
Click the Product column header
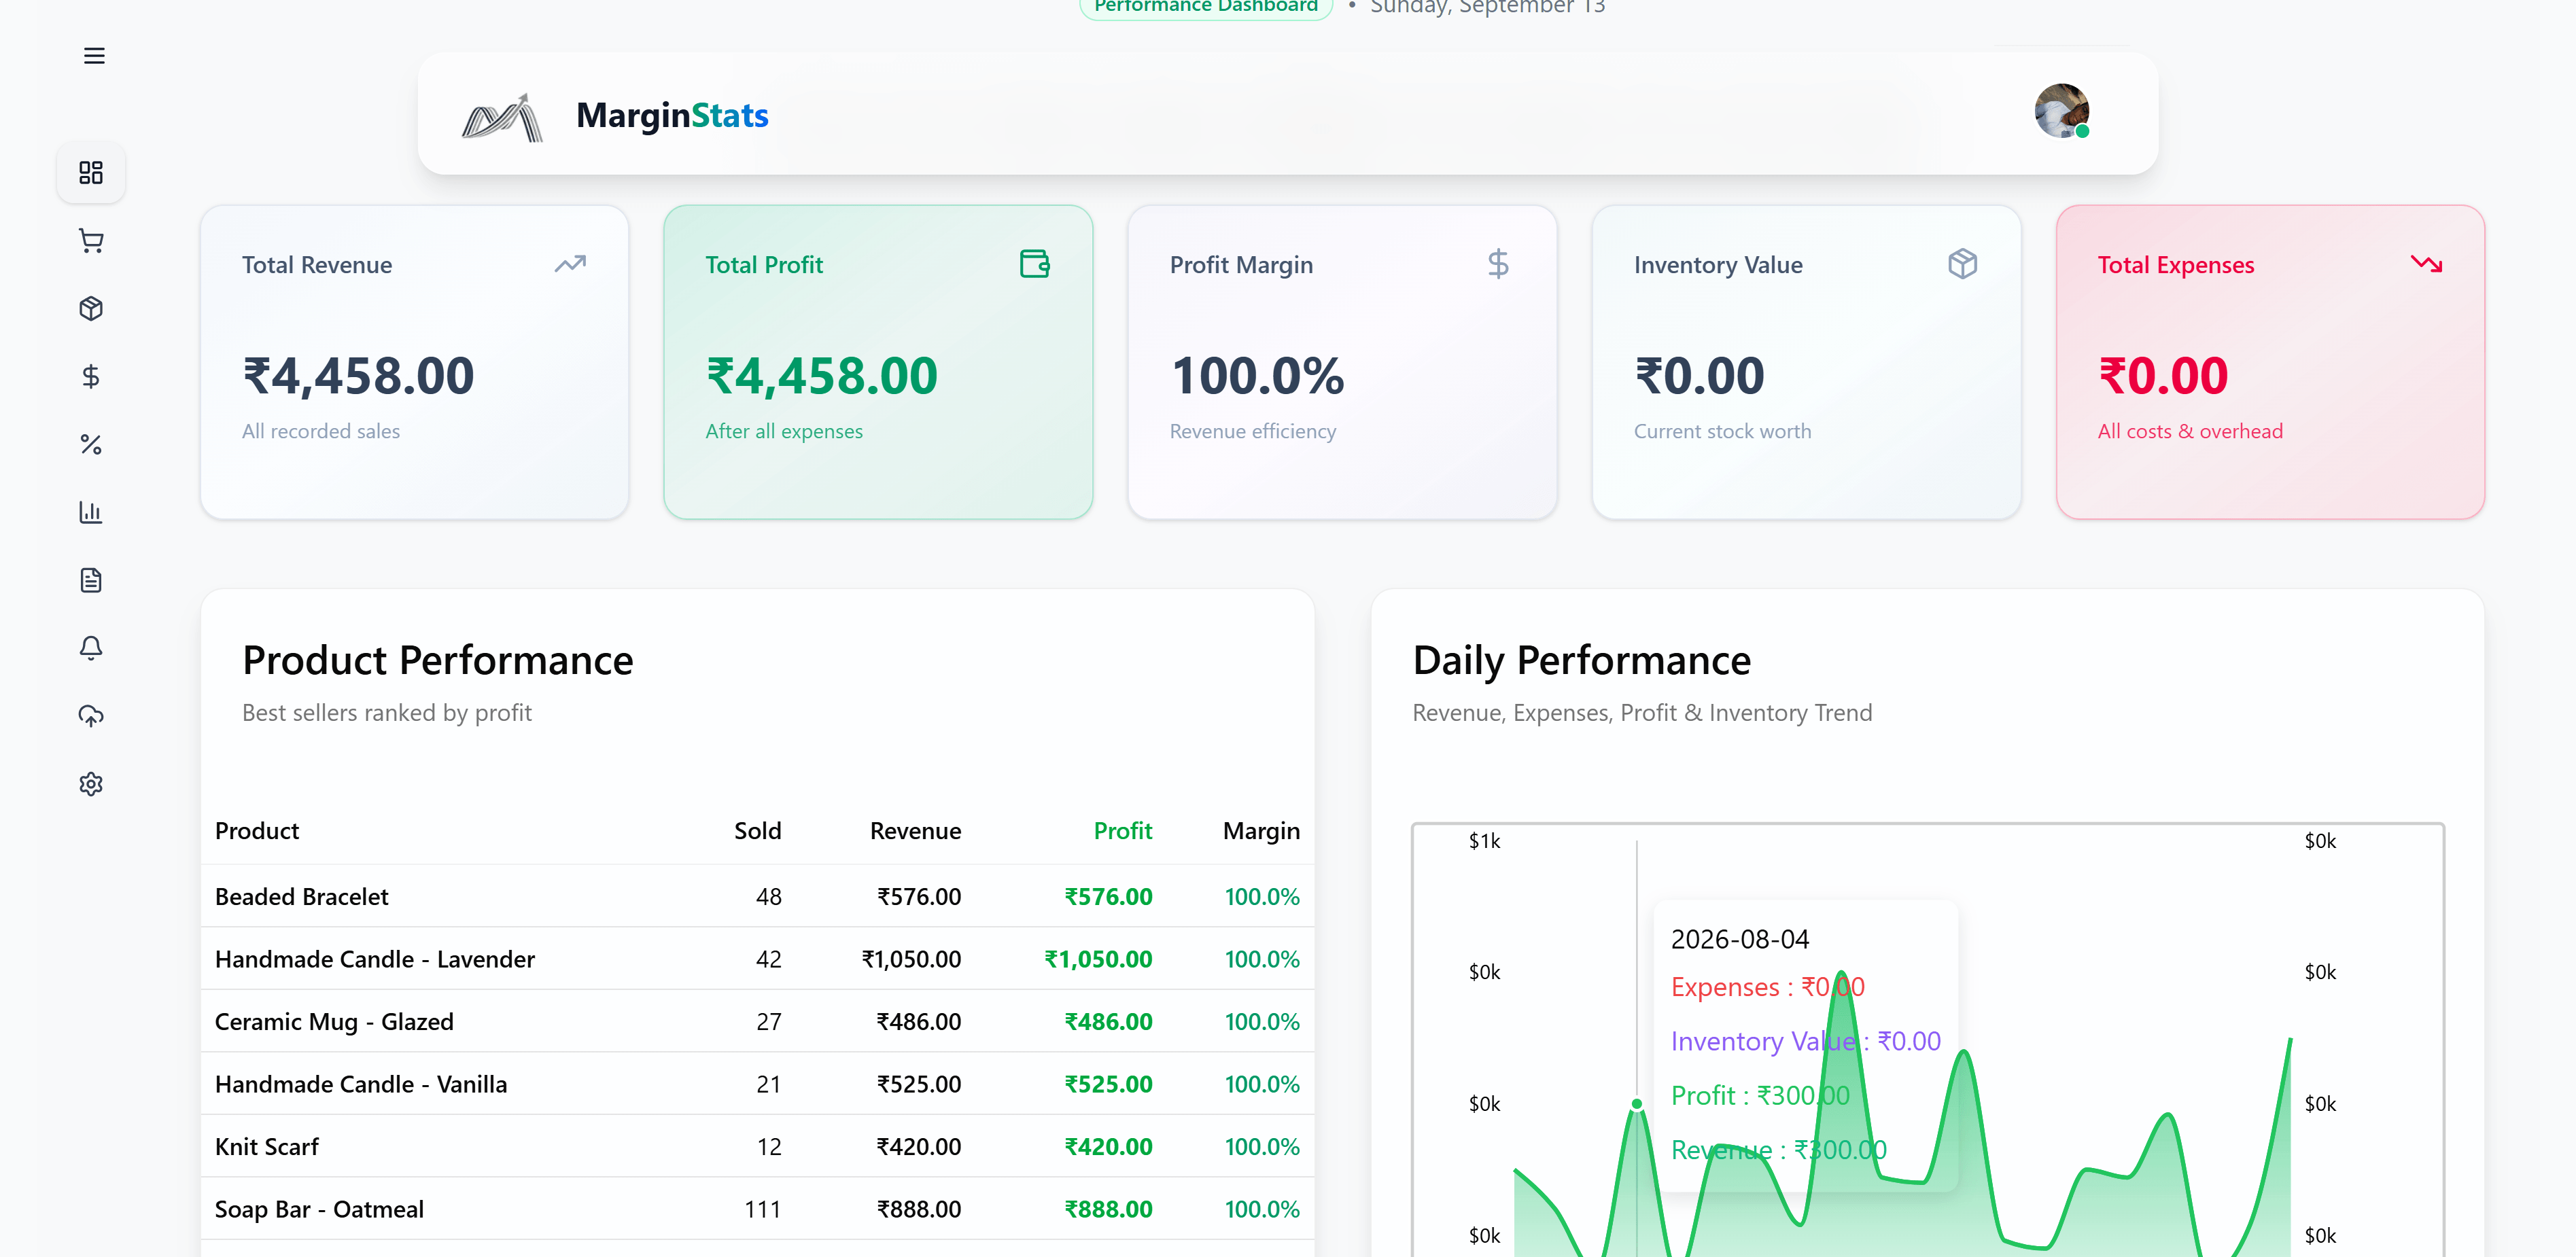pyautogui.click(x=257, y=831)
